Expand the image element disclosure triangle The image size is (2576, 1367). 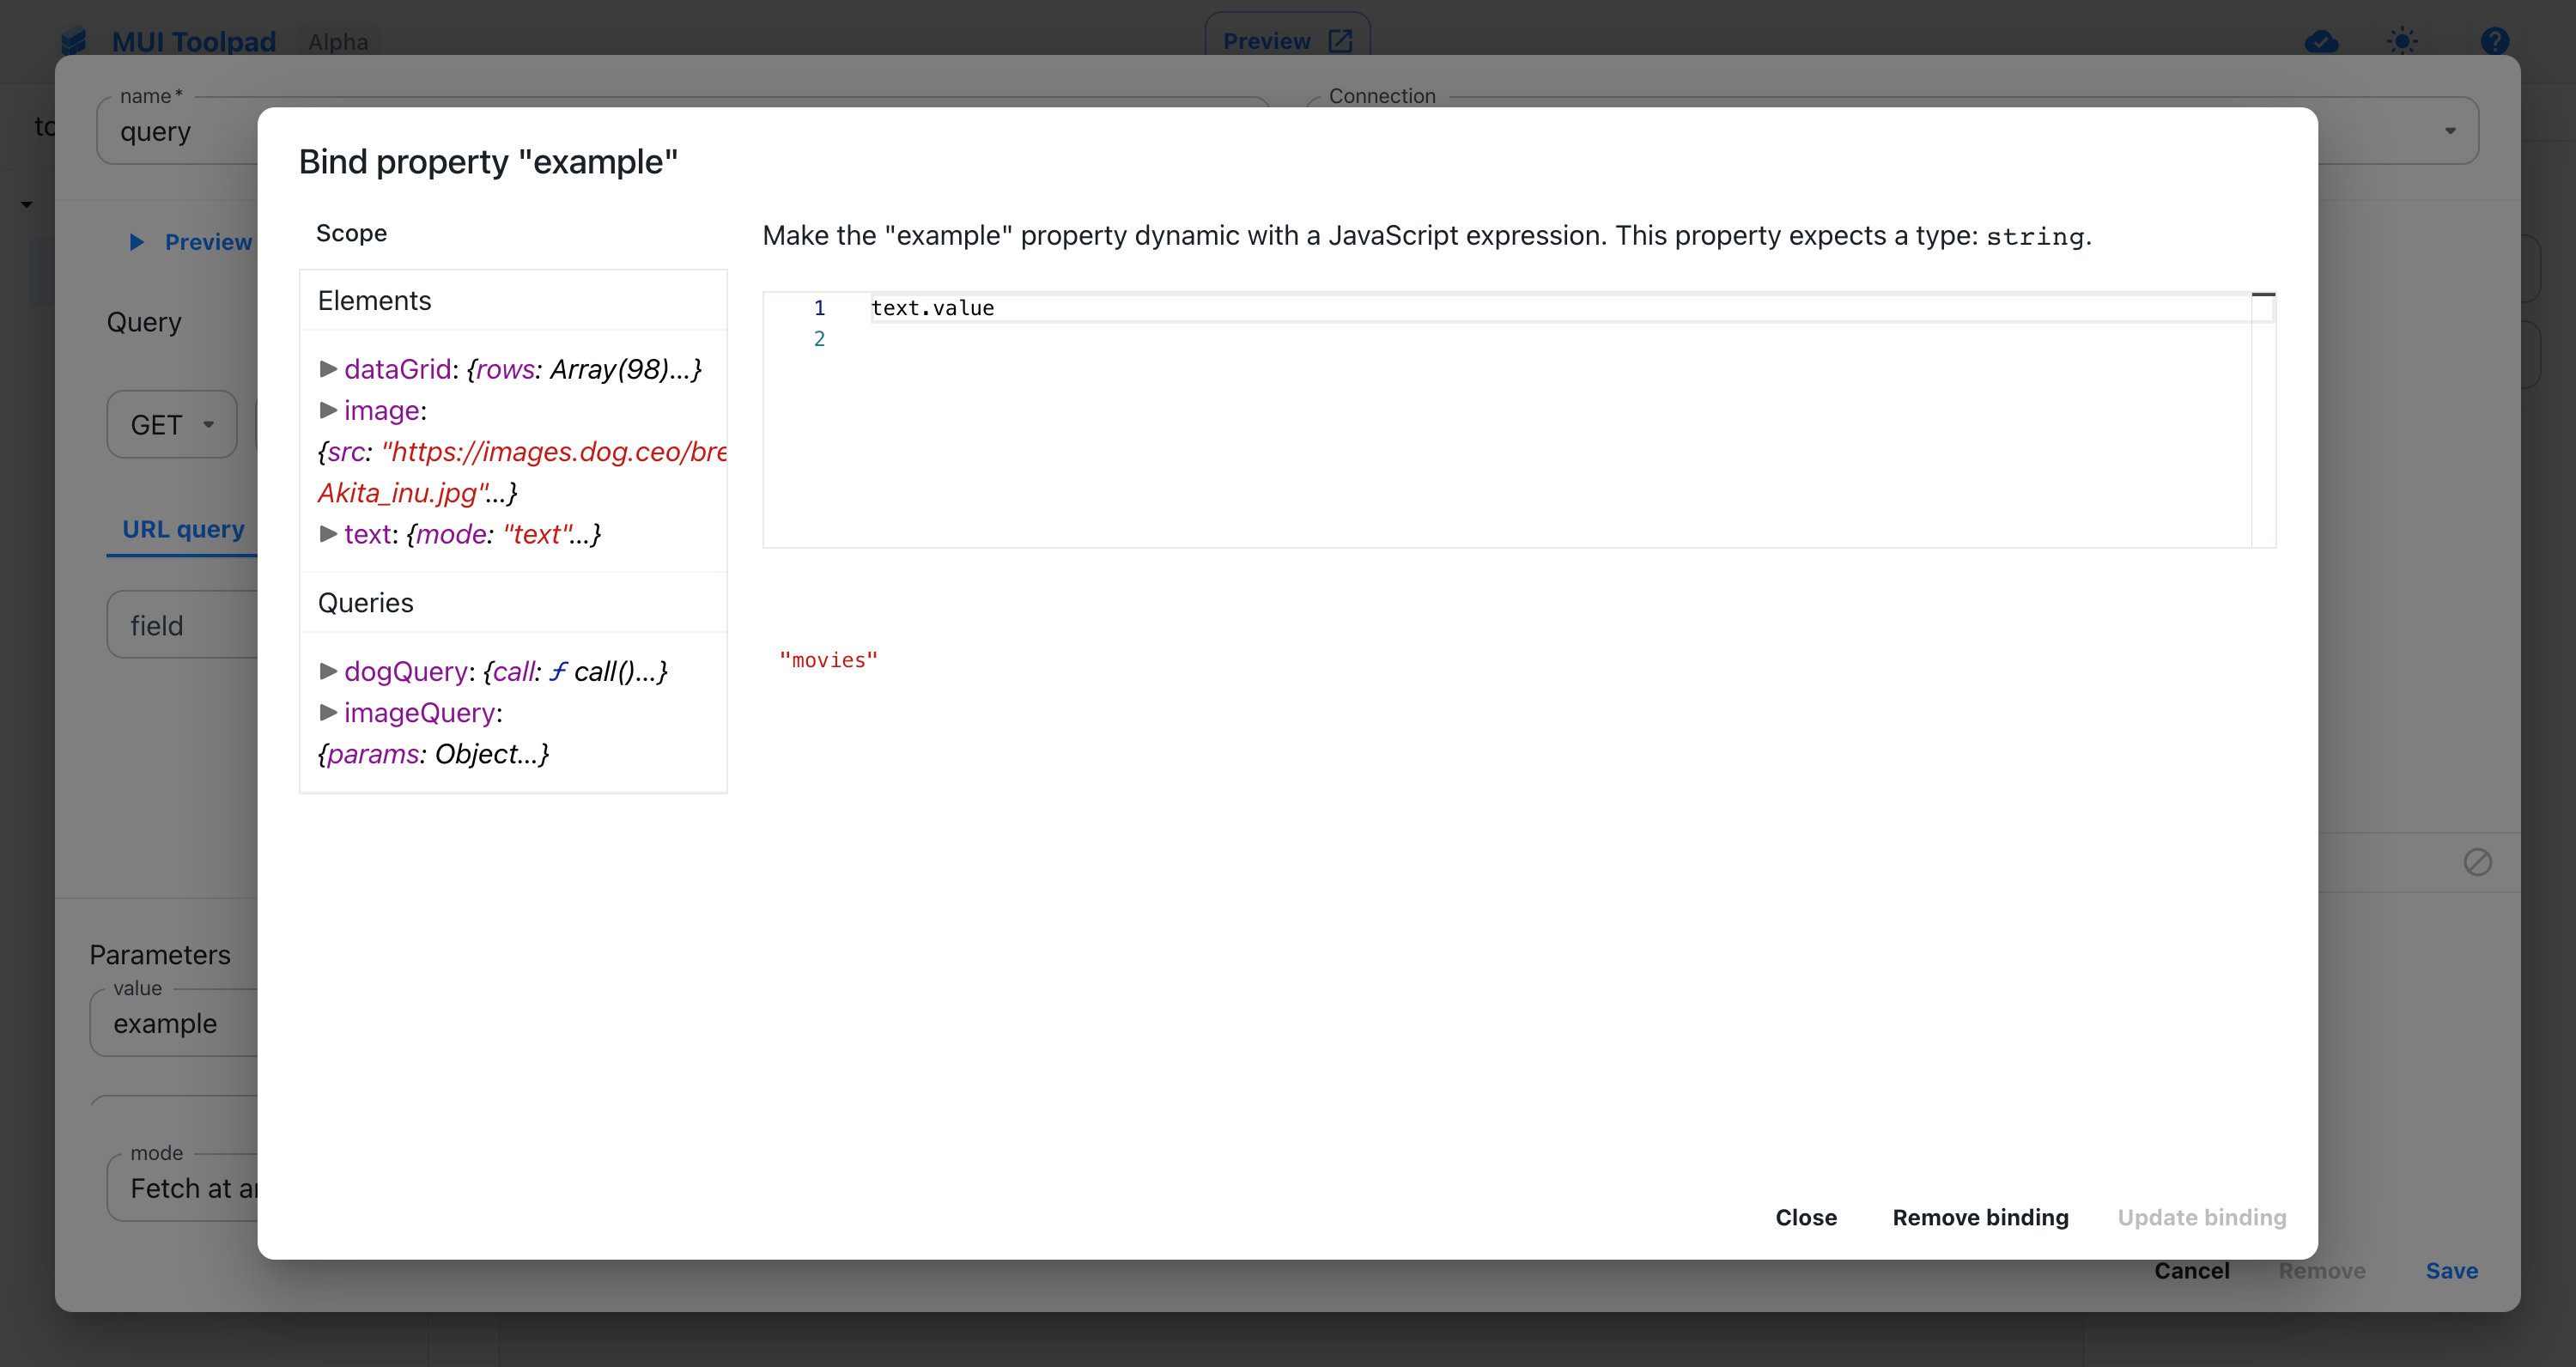329,409
